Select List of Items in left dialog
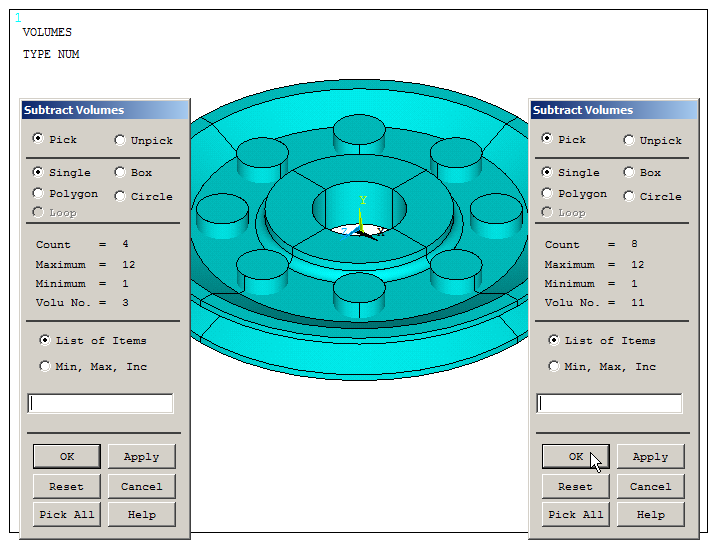 (45, 340)
